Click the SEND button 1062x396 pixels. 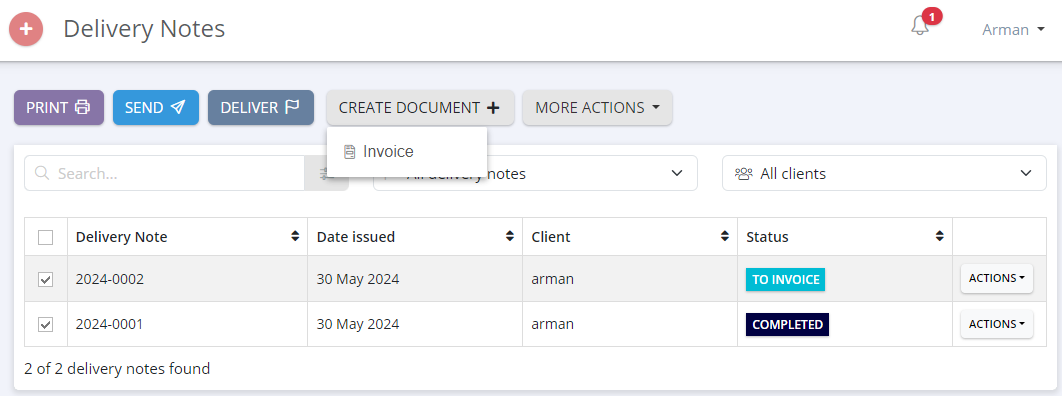(156, 108)
